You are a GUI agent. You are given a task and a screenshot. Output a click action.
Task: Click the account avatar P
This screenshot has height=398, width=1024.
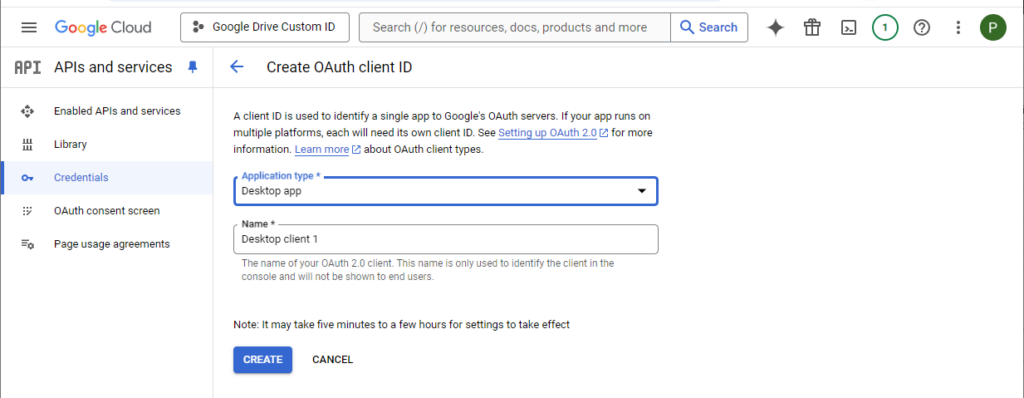(x=993, y=27)
